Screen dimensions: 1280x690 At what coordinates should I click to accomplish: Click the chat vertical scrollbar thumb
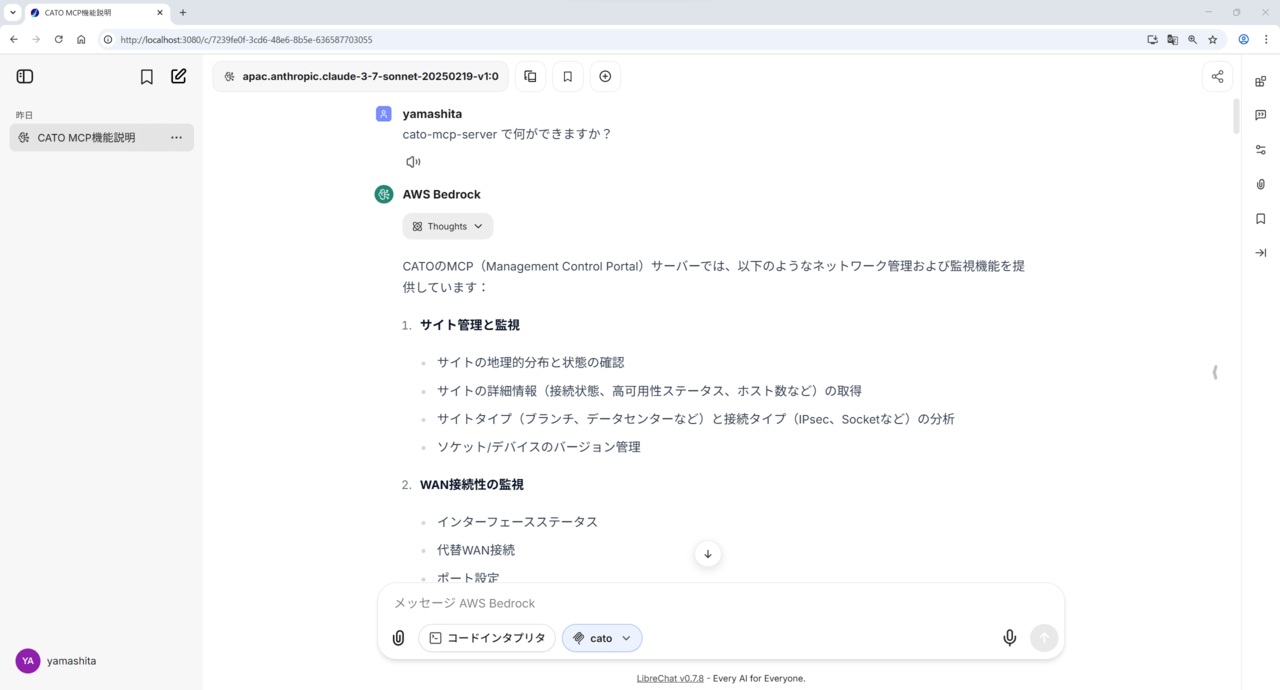coord(1236,116)
